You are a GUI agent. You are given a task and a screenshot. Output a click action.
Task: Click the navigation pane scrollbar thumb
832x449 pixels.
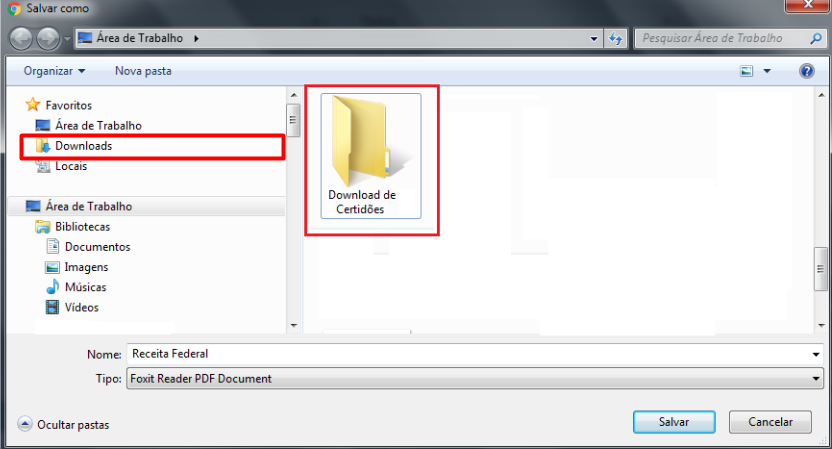pyautogui.click(x=293, y=120)
